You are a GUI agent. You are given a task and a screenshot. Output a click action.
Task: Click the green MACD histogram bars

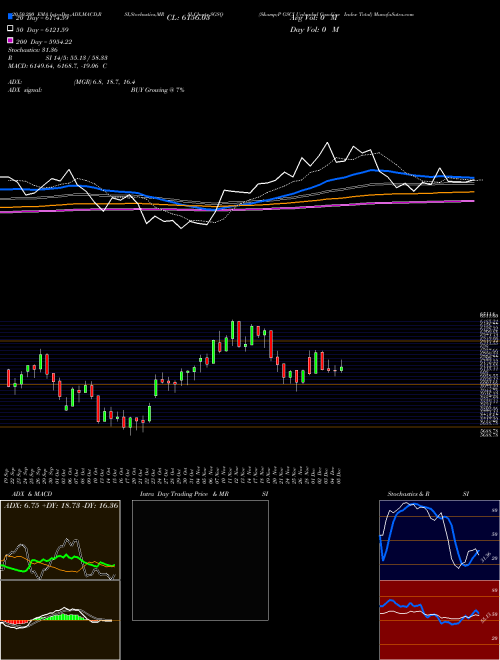(x=62, y=616)
